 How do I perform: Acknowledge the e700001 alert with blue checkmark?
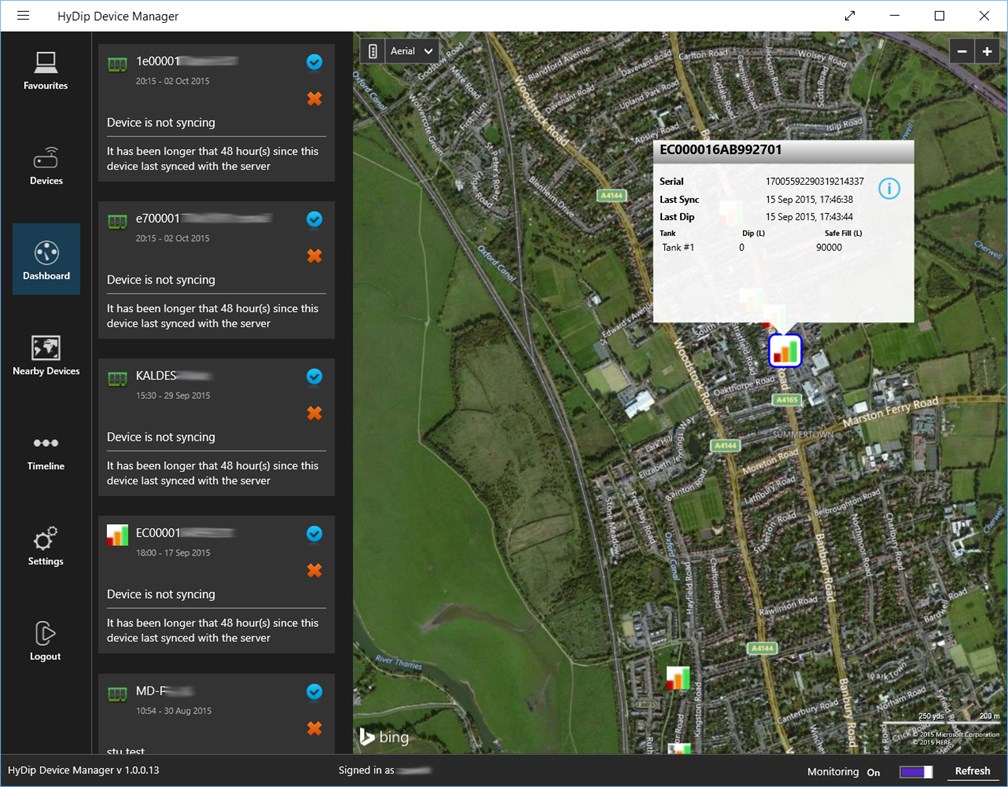pos(314,219)
